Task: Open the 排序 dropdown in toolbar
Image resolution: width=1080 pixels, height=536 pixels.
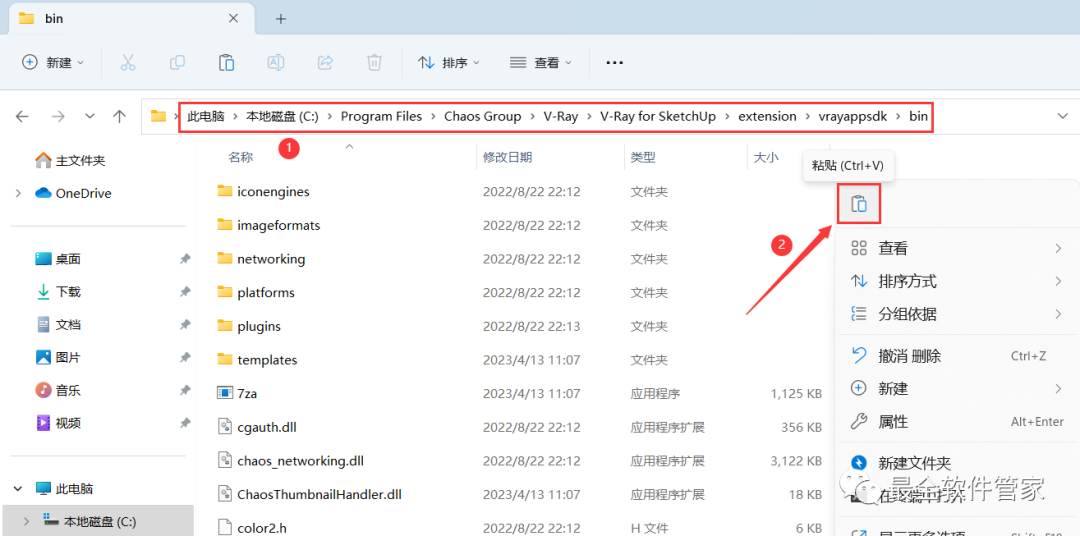Action: click(449, 63)
